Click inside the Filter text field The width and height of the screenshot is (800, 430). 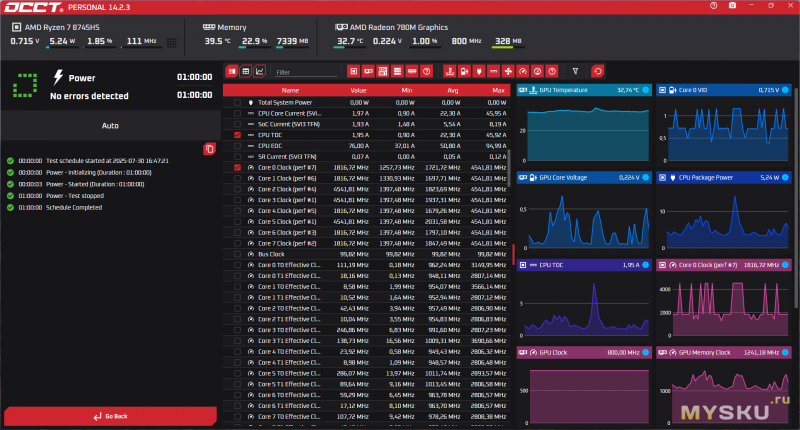pyautogui.click(x=306, y=72)
